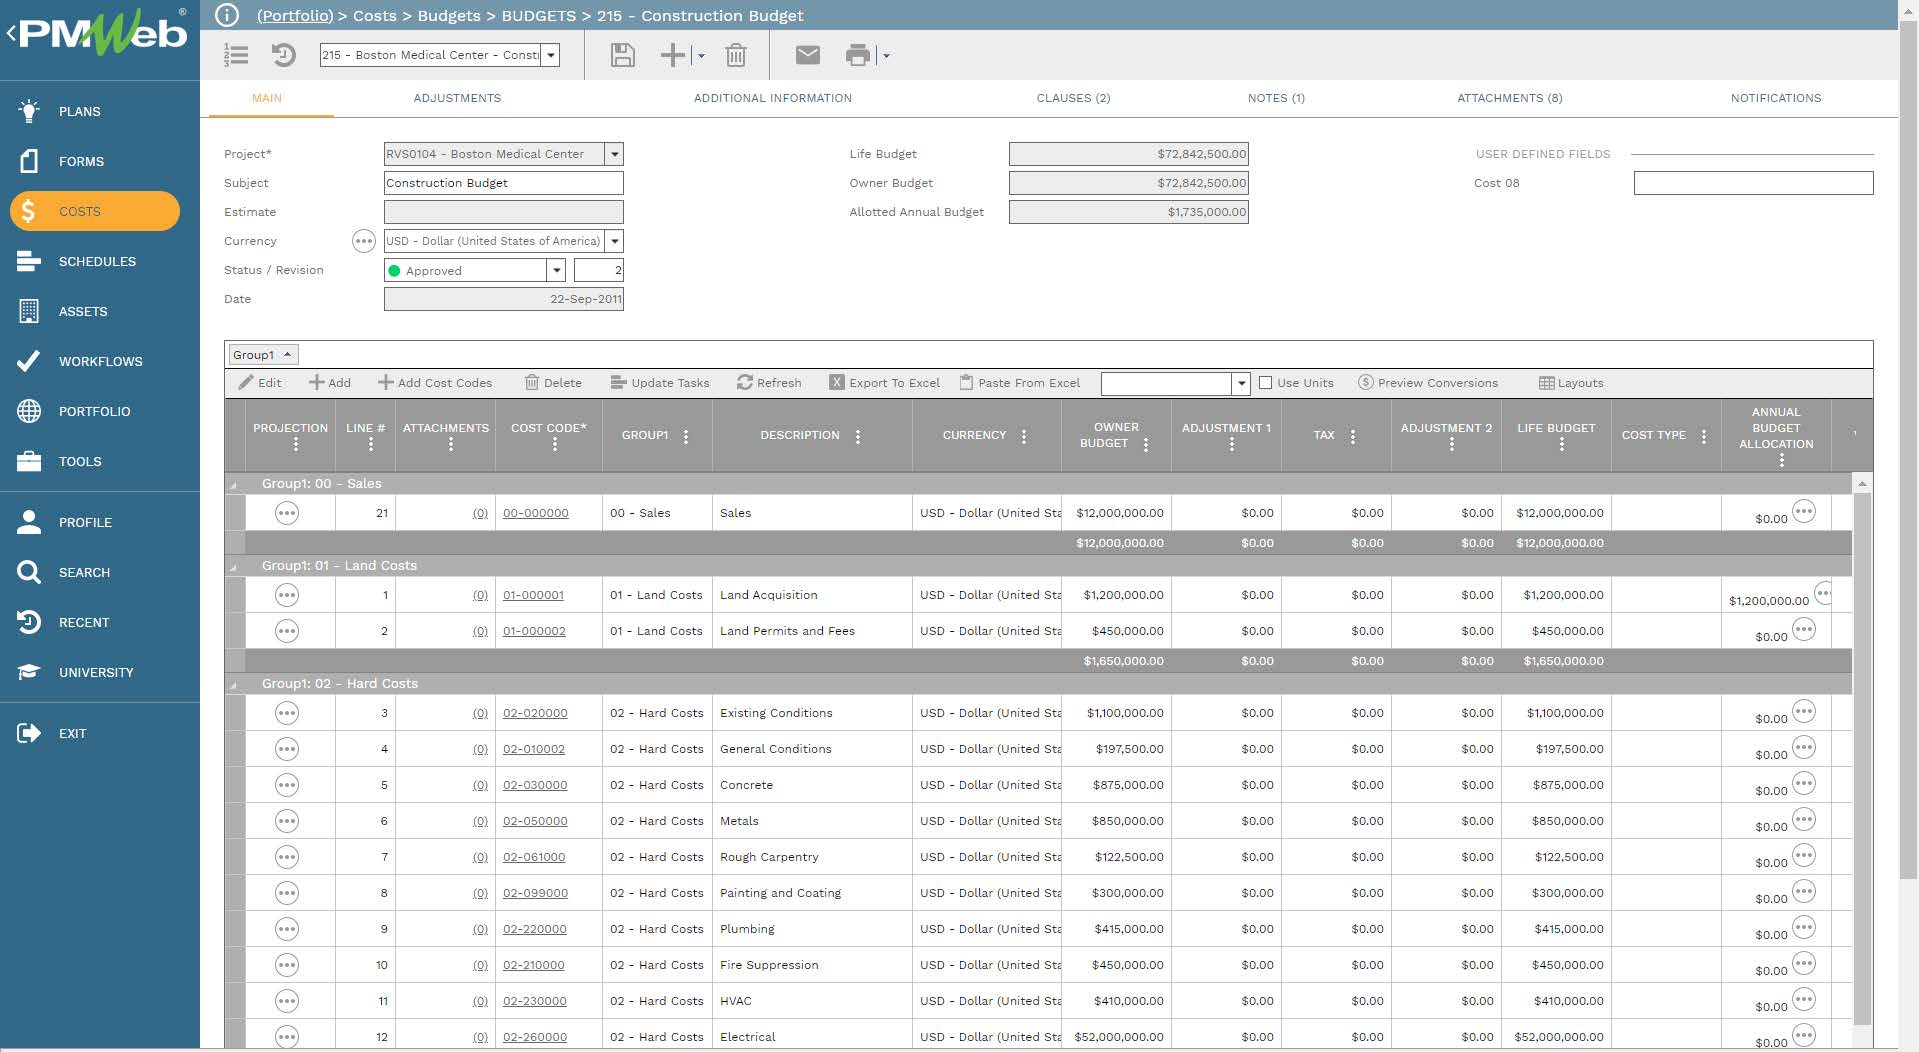Open attachments link (0) for Plumbing row
1919x1052 pixels.
click(x=480, y=929)
